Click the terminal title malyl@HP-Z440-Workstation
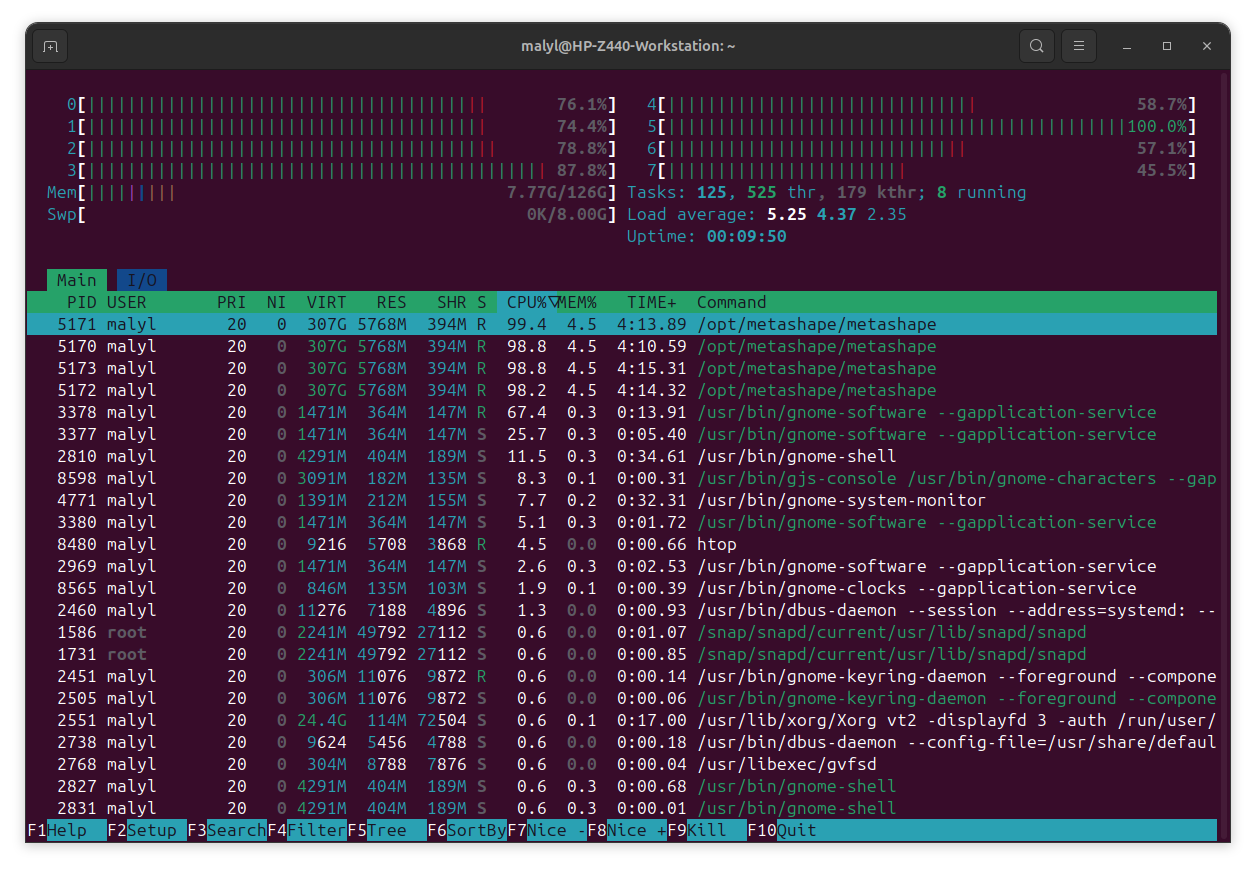 (628, 46)
